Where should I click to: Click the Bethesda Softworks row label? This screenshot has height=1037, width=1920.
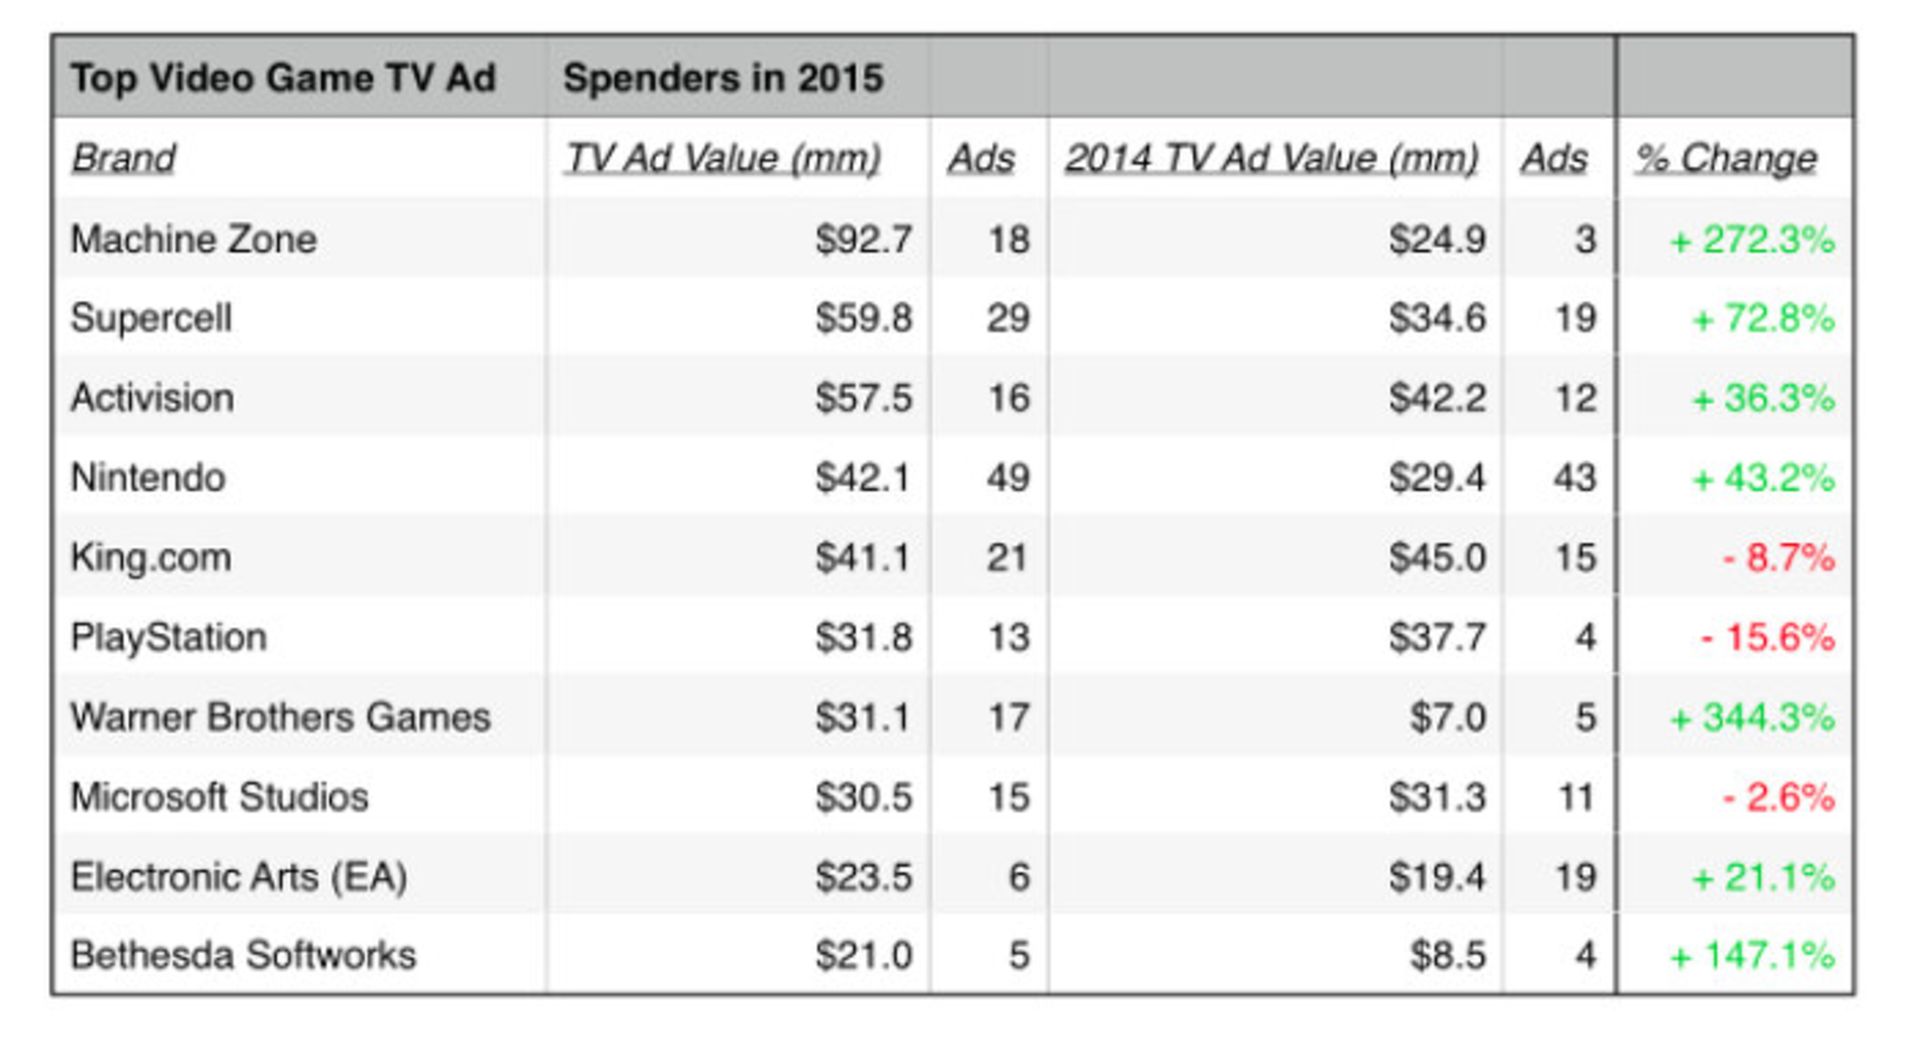[243, 955]
